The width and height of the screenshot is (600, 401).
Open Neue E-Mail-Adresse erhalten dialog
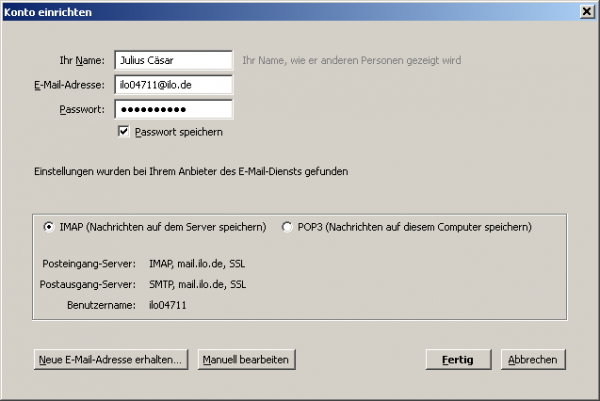[x=111, y=359]
